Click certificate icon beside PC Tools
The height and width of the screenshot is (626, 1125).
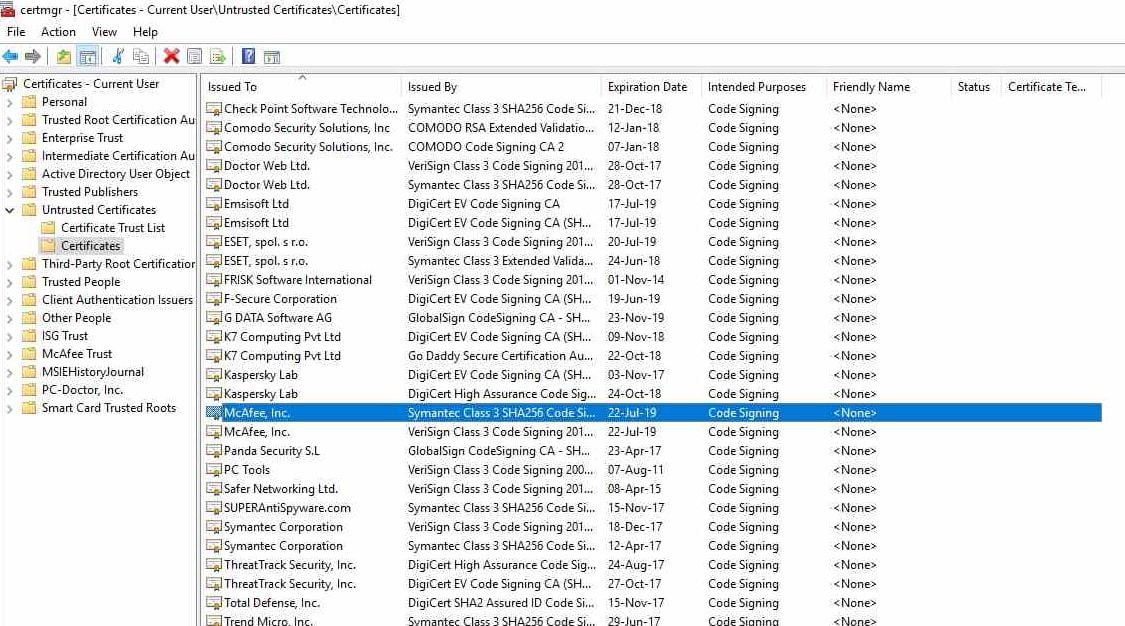[214, 470]
